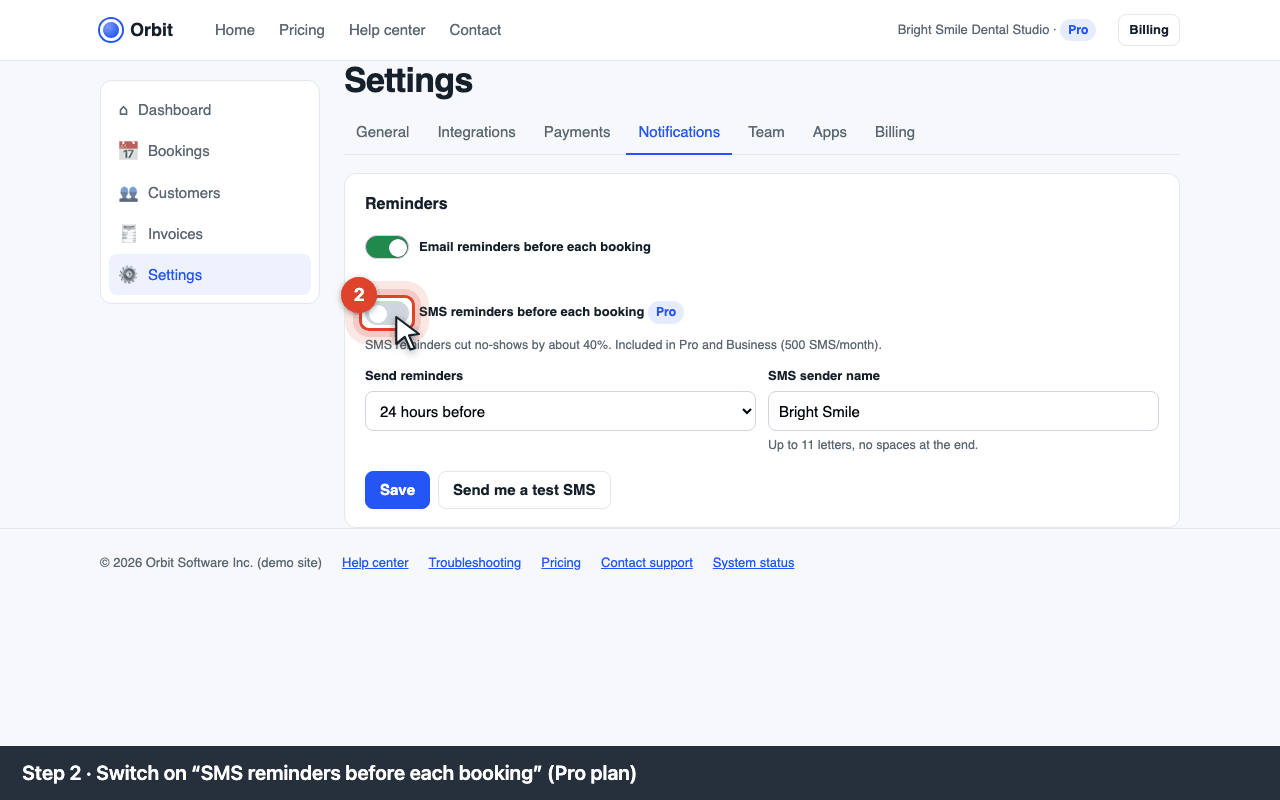Click the Pro badge in the header
Image resolution: width=1280 pixels, height=800 pixels.
[1078, 30]
